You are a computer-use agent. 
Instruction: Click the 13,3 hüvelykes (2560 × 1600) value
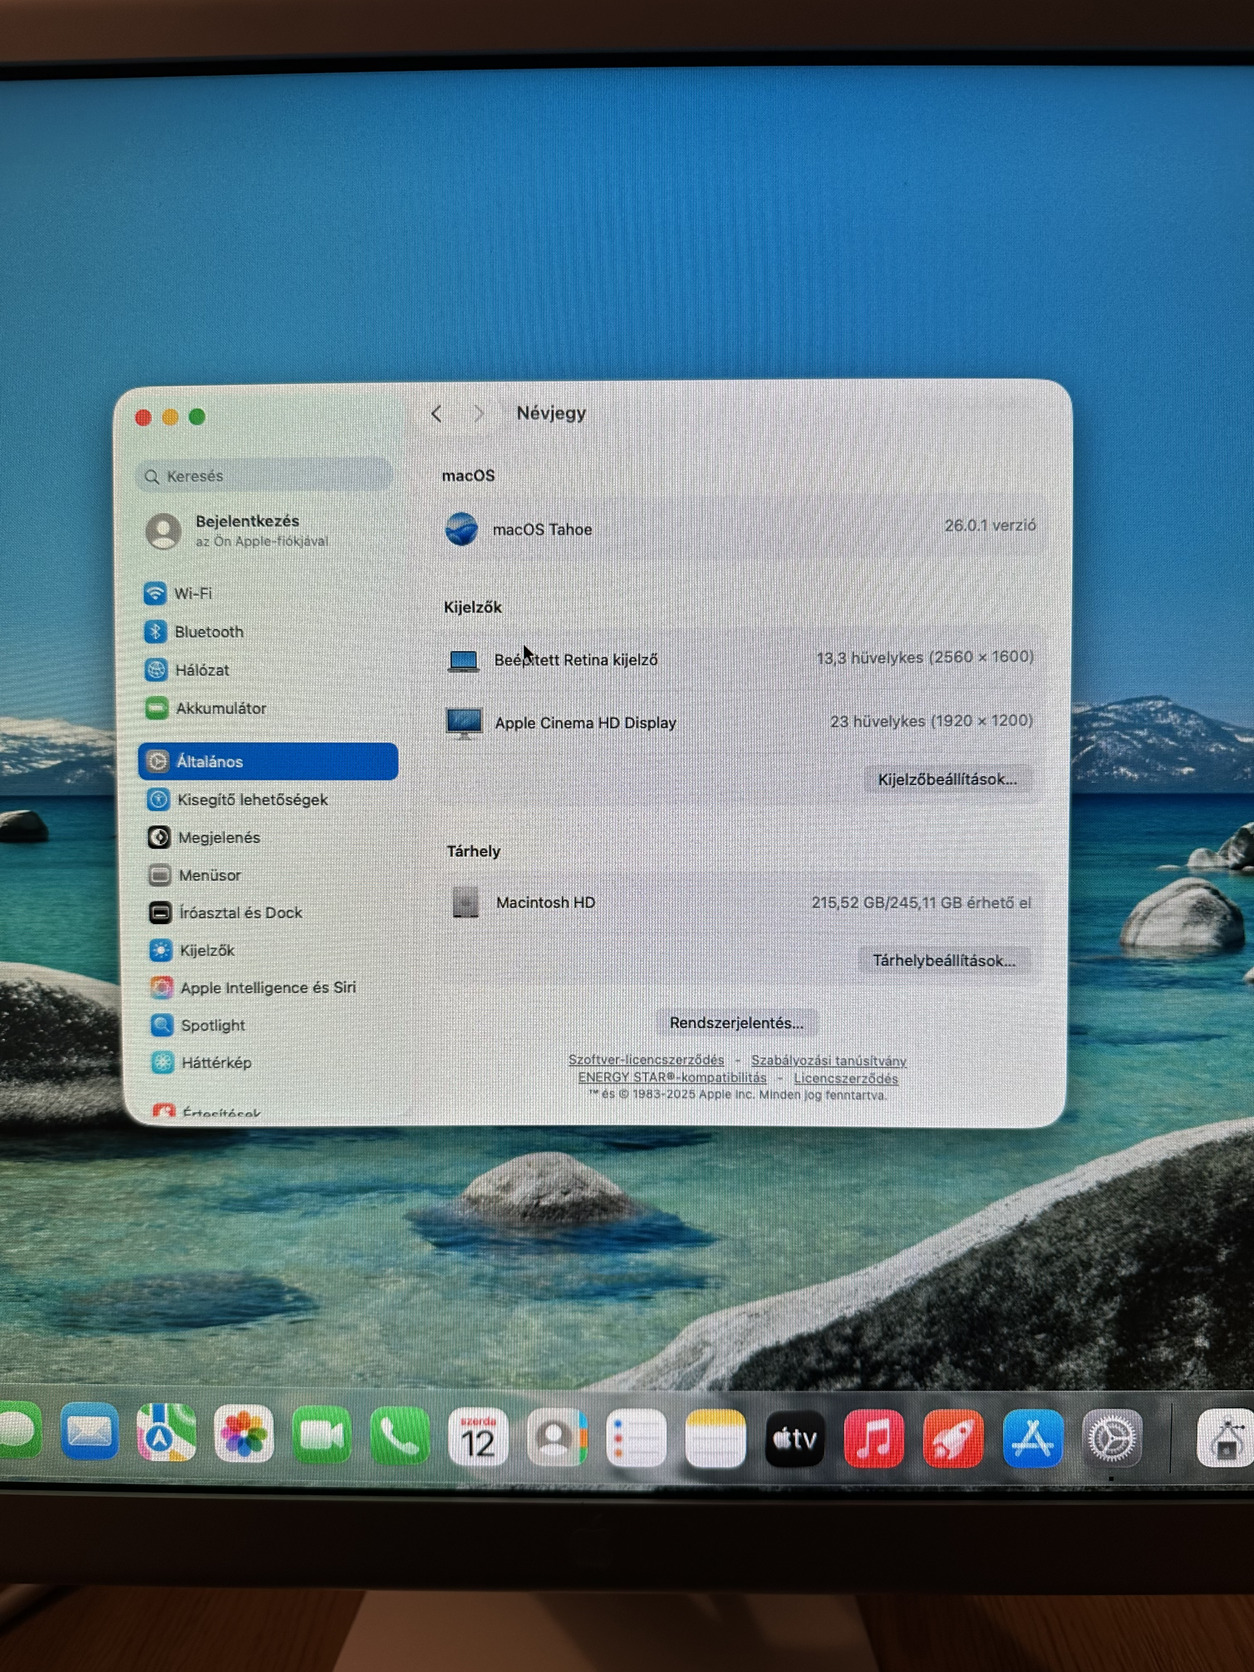click(925, 657)
